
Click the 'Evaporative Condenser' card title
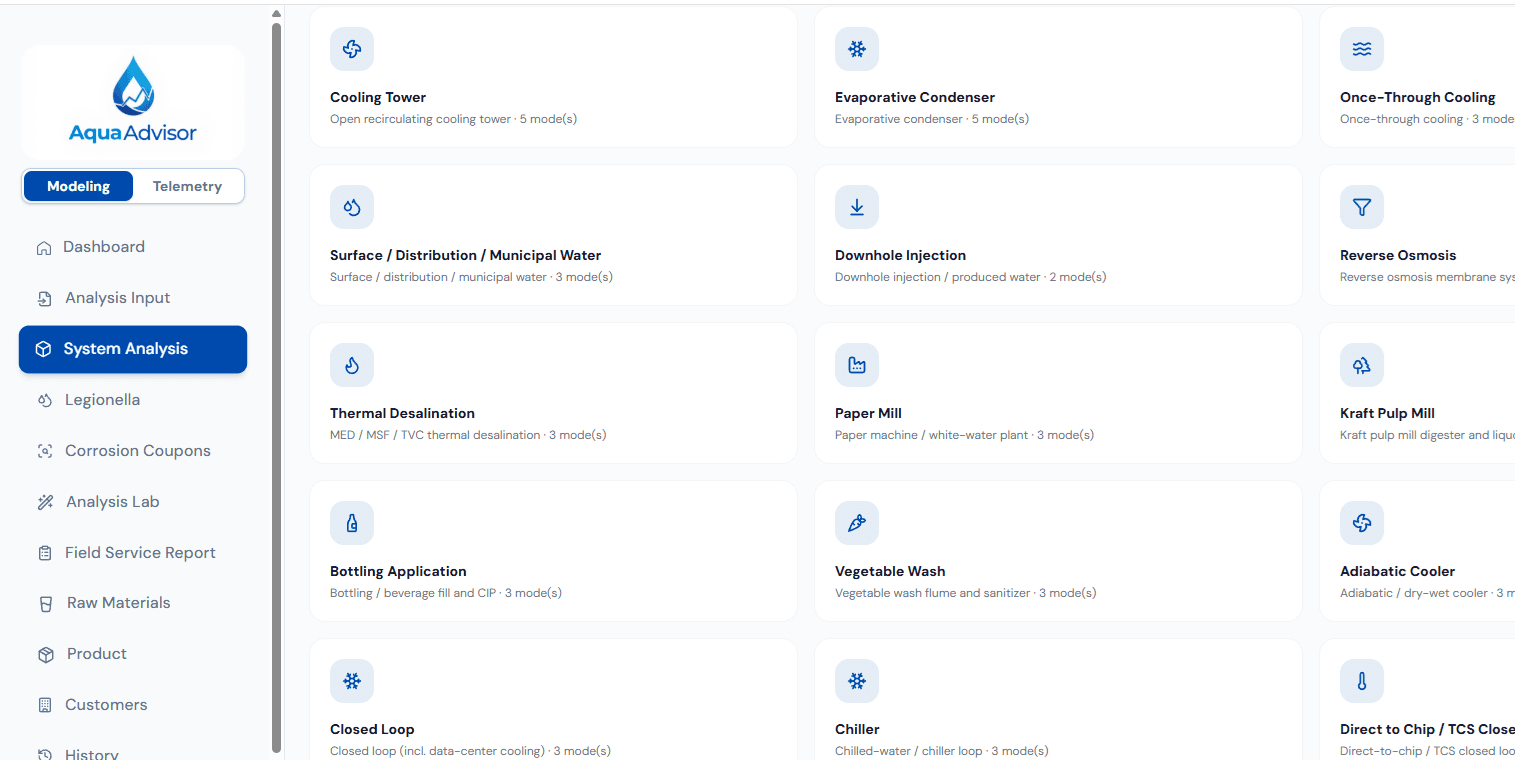tap(915, 97)
